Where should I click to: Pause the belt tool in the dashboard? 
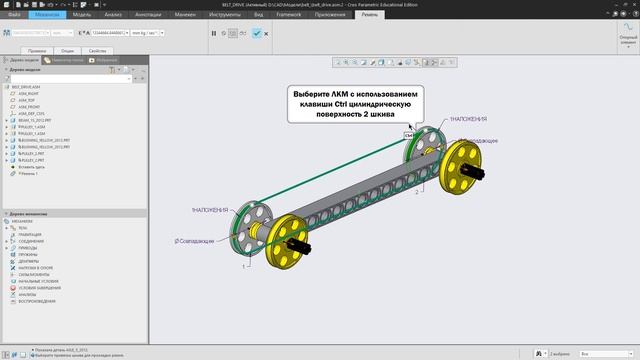tap(214, 33)
